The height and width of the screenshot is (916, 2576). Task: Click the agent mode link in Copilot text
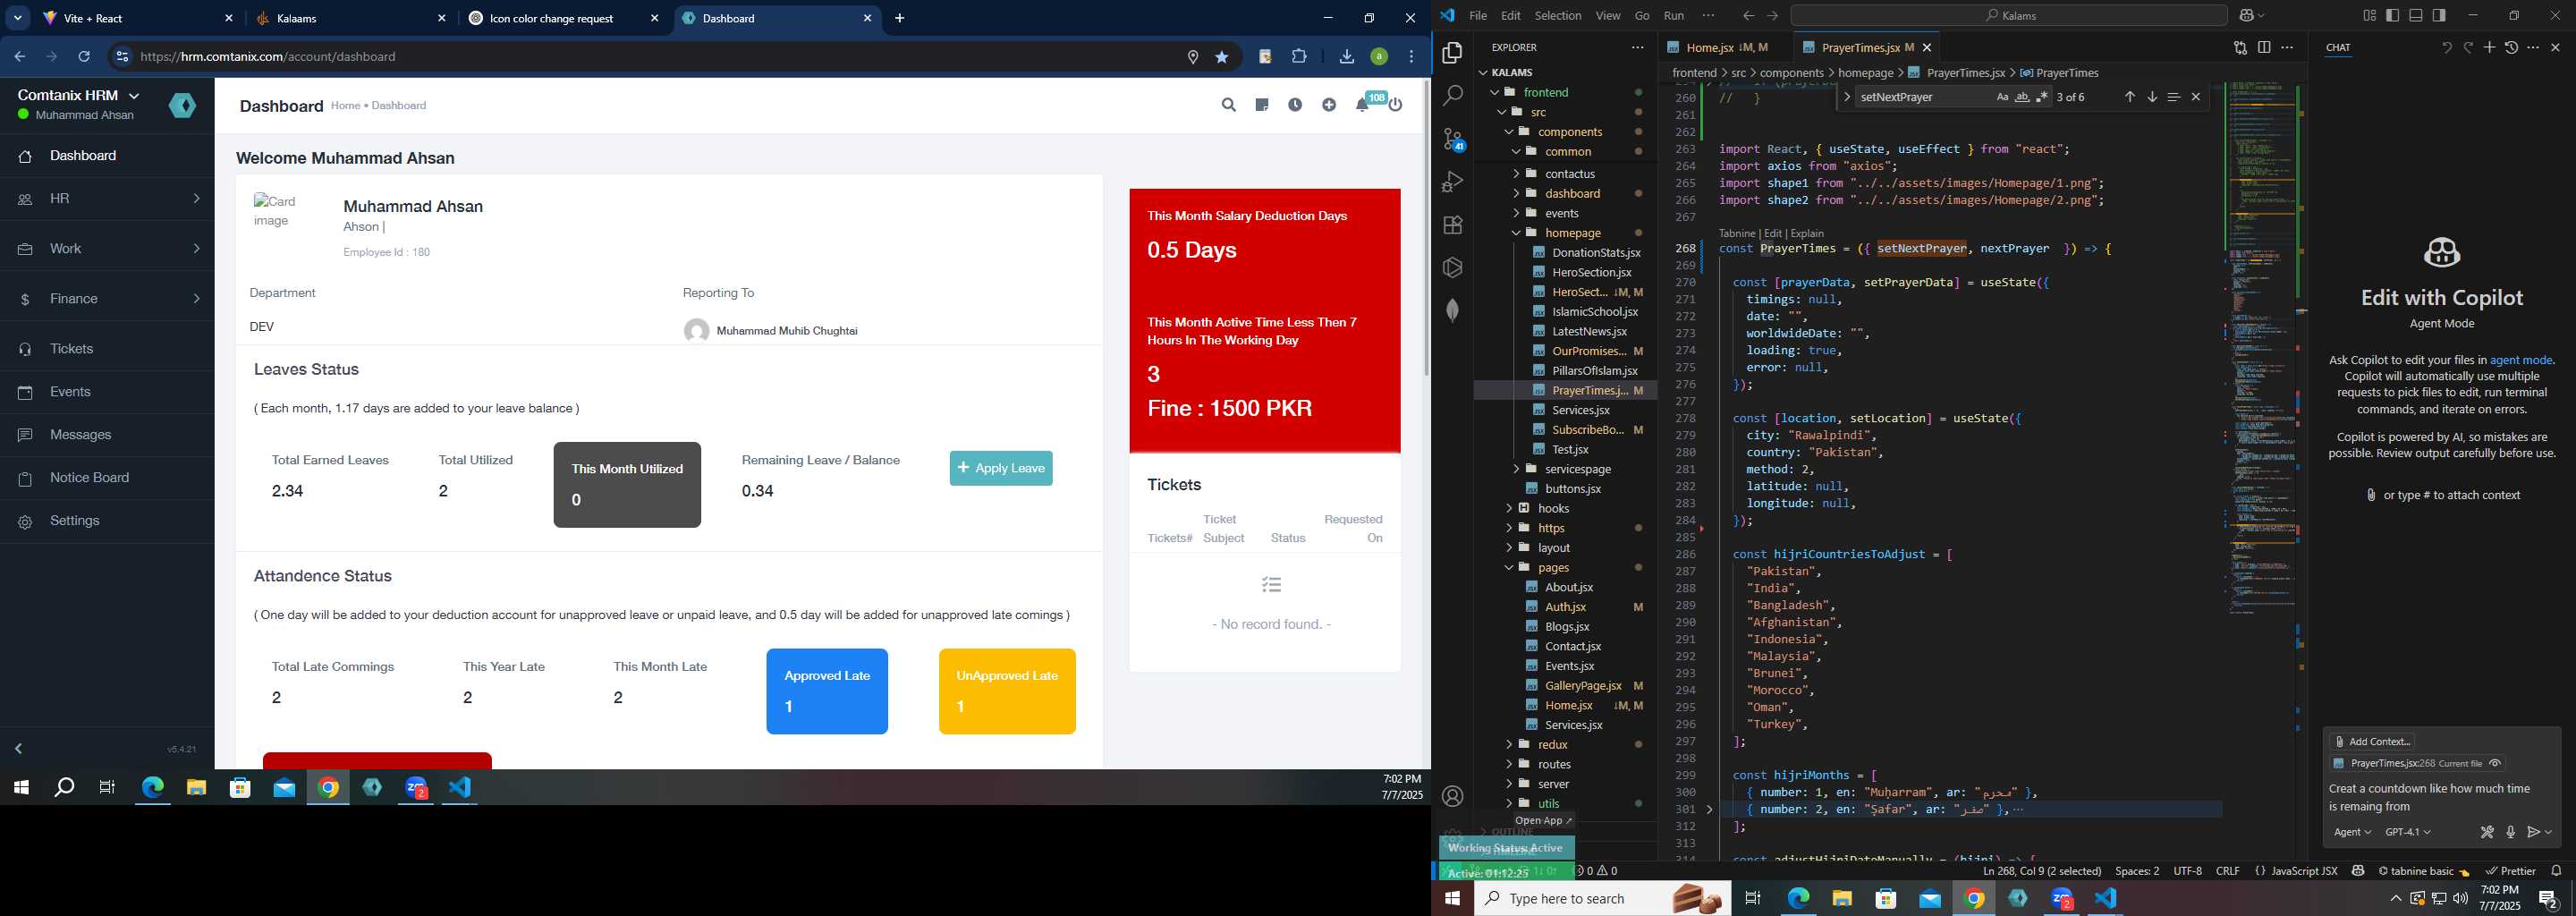click(2520, 360)
